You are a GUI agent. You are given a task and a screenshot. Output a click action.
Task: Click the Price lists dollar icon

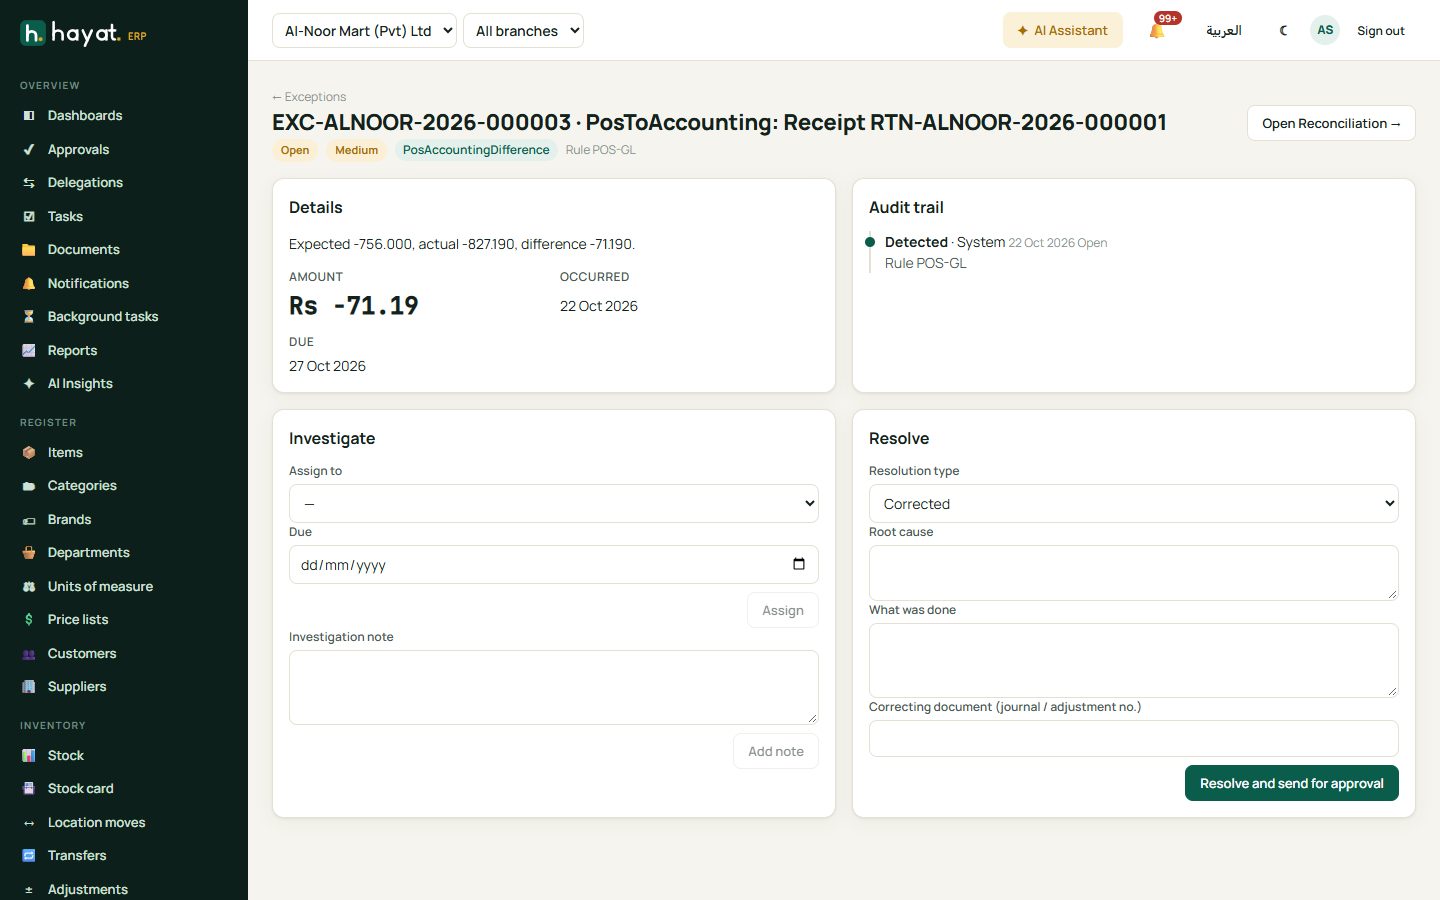29,620
